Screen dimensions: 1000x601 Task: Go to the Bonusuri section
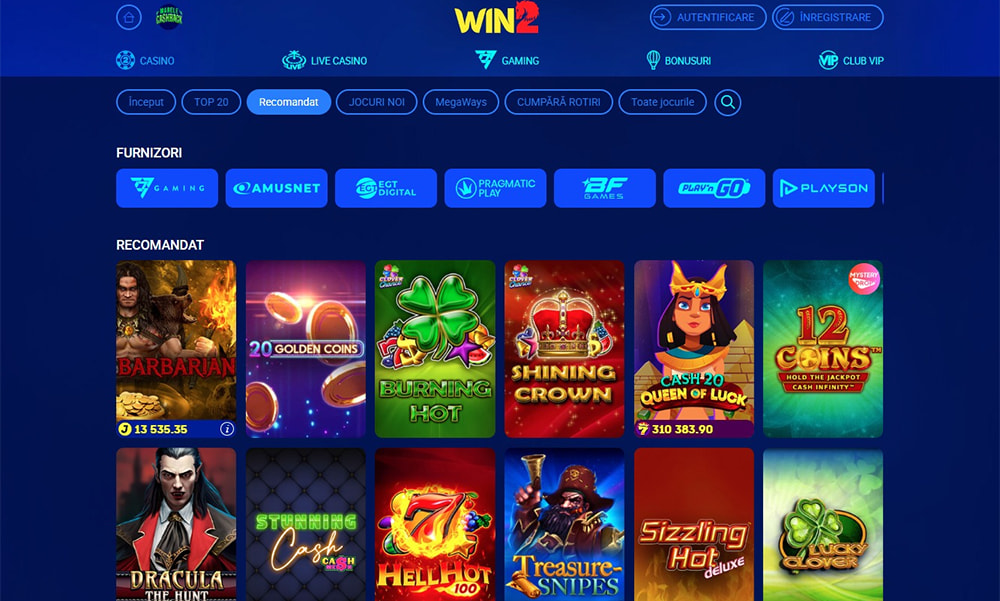679,61
